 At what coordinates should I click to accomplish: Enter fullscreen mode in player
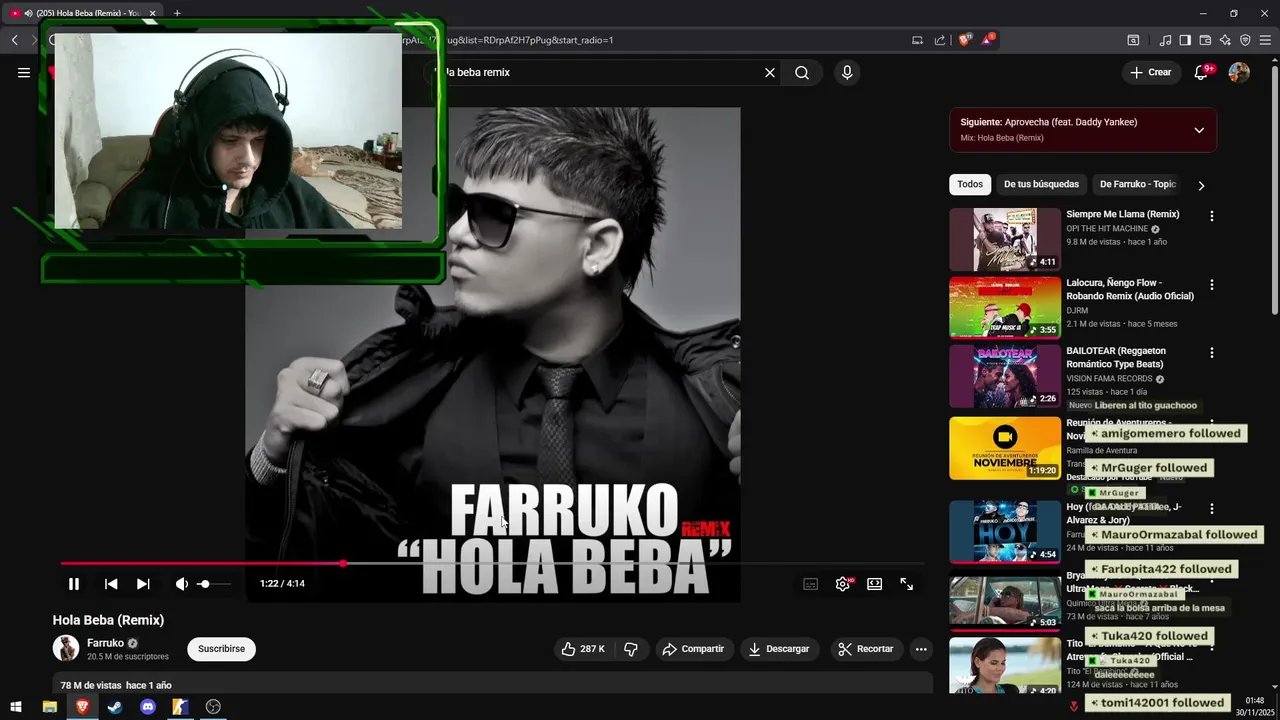(907, 584)
